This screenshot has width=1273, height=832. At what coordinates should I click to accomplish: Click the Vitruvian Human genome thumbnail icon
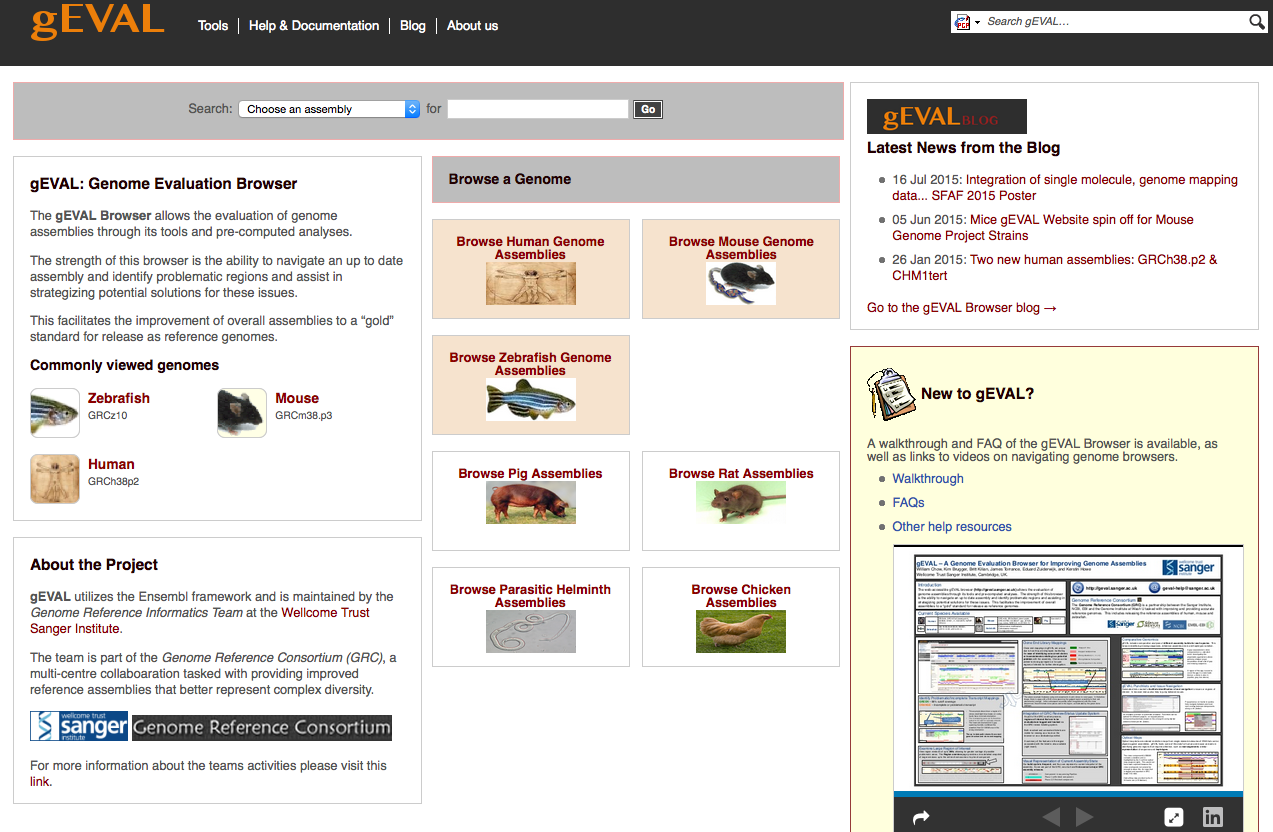pyautogui.click(x=55, y=479)
